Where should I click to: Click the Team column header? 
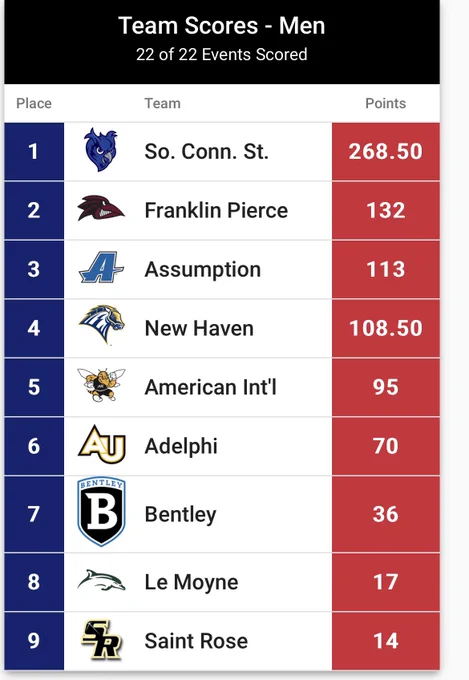coord(162,103)
